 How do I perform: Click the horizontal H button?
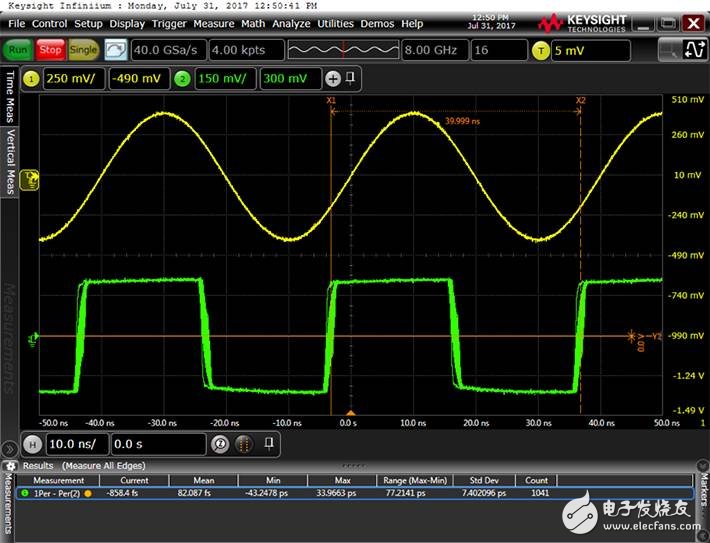tap(32, 445)
